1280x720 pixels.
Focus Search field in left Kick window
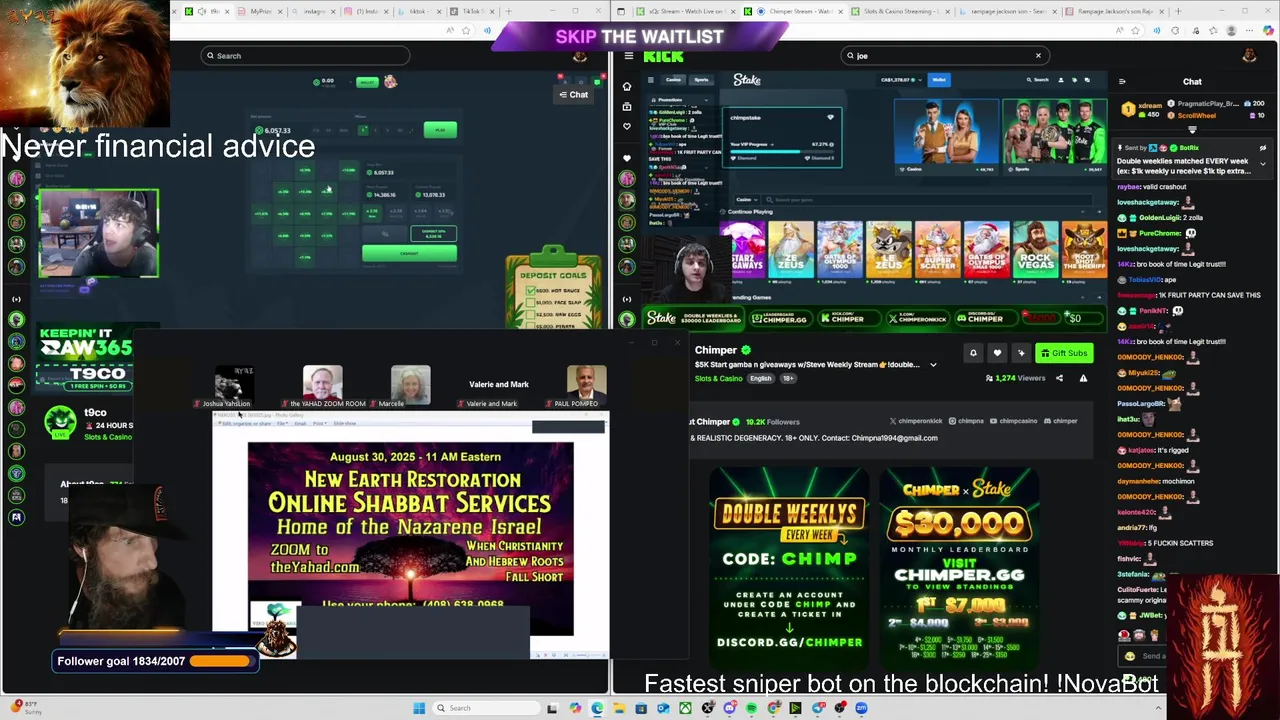305,56
